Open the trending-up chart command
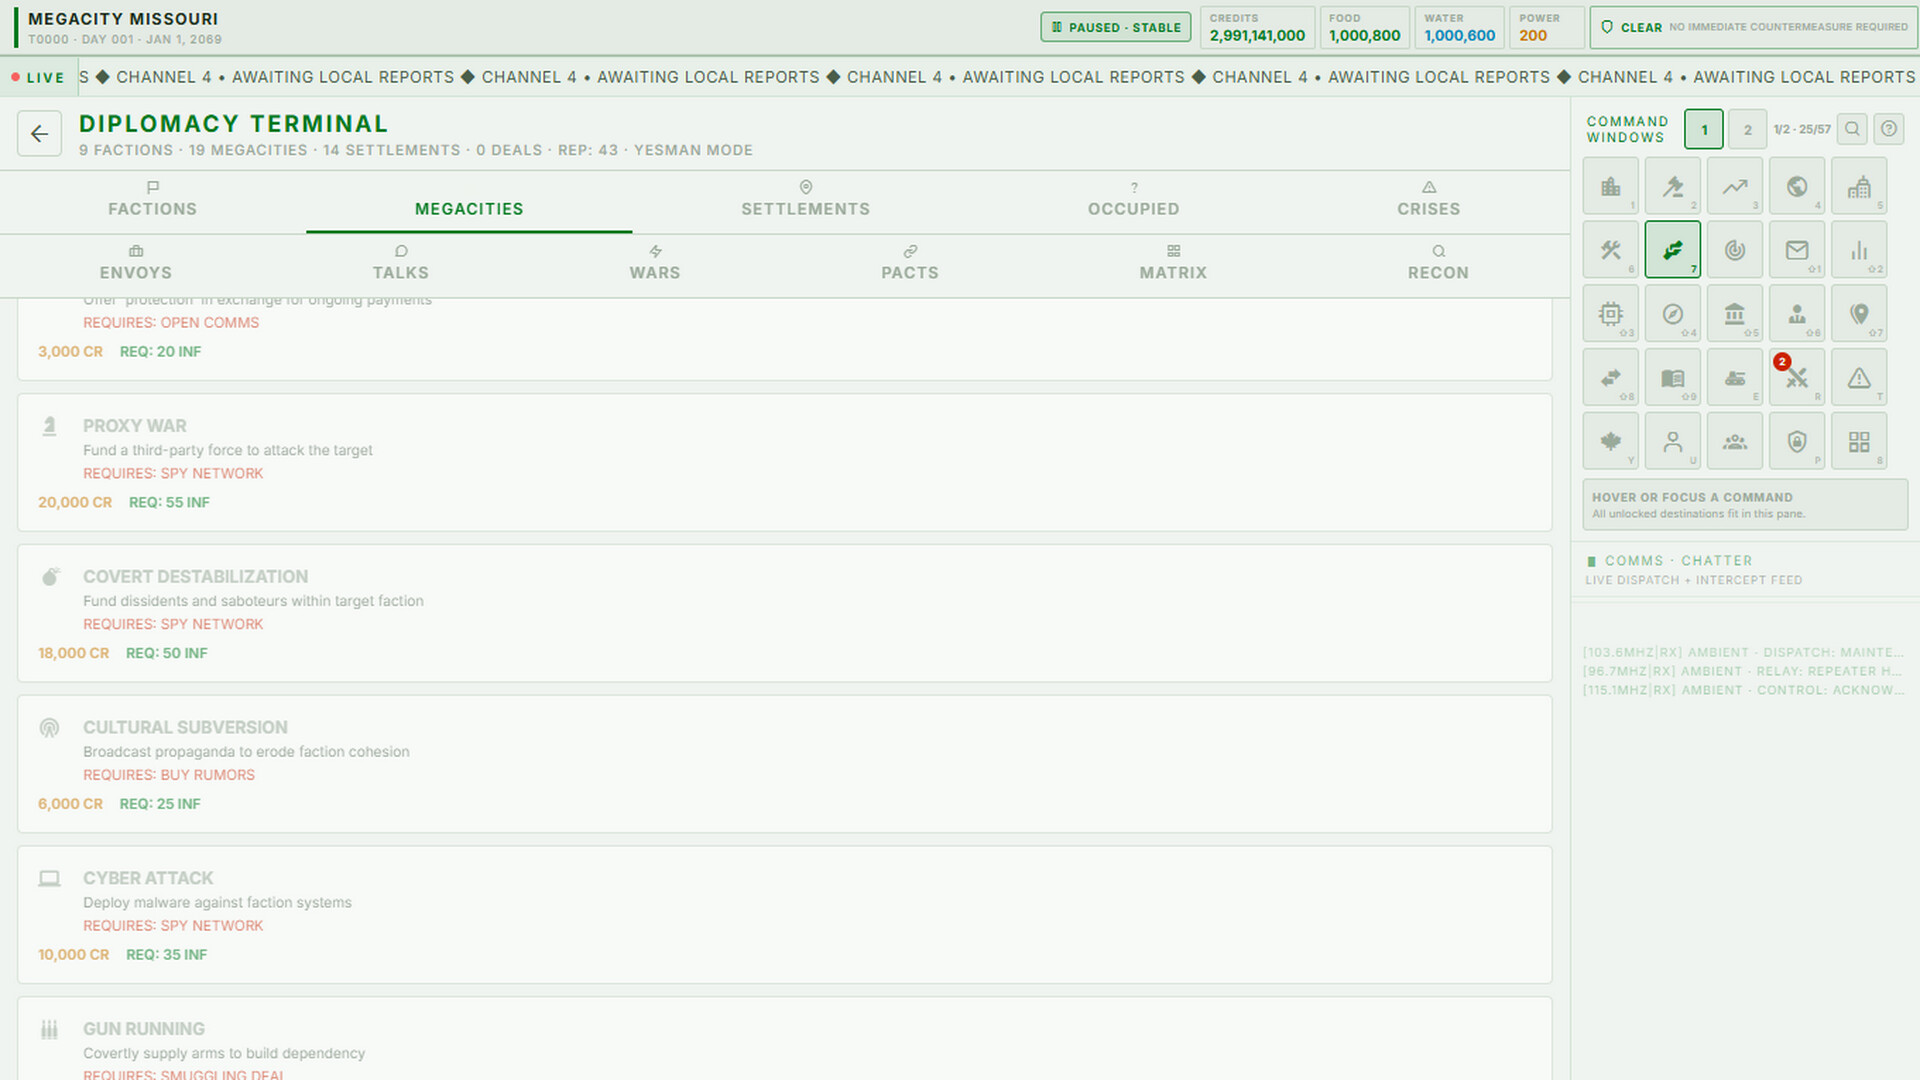Screen dimensions: 1920x1080 pos(1734,186)
